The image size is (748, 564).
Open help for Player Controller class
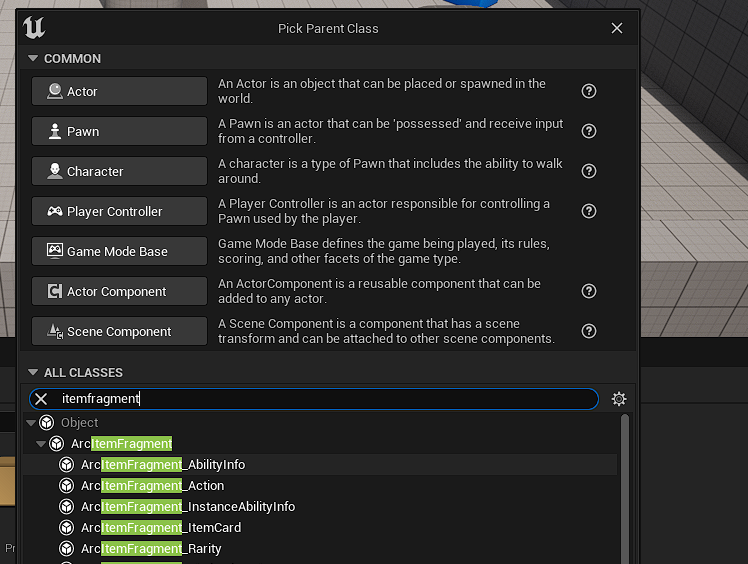589,211
